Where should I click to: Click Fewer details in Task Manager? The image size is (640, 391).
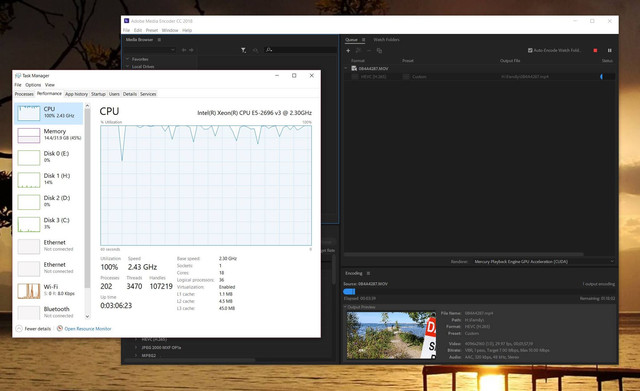[x=33, y=329]
